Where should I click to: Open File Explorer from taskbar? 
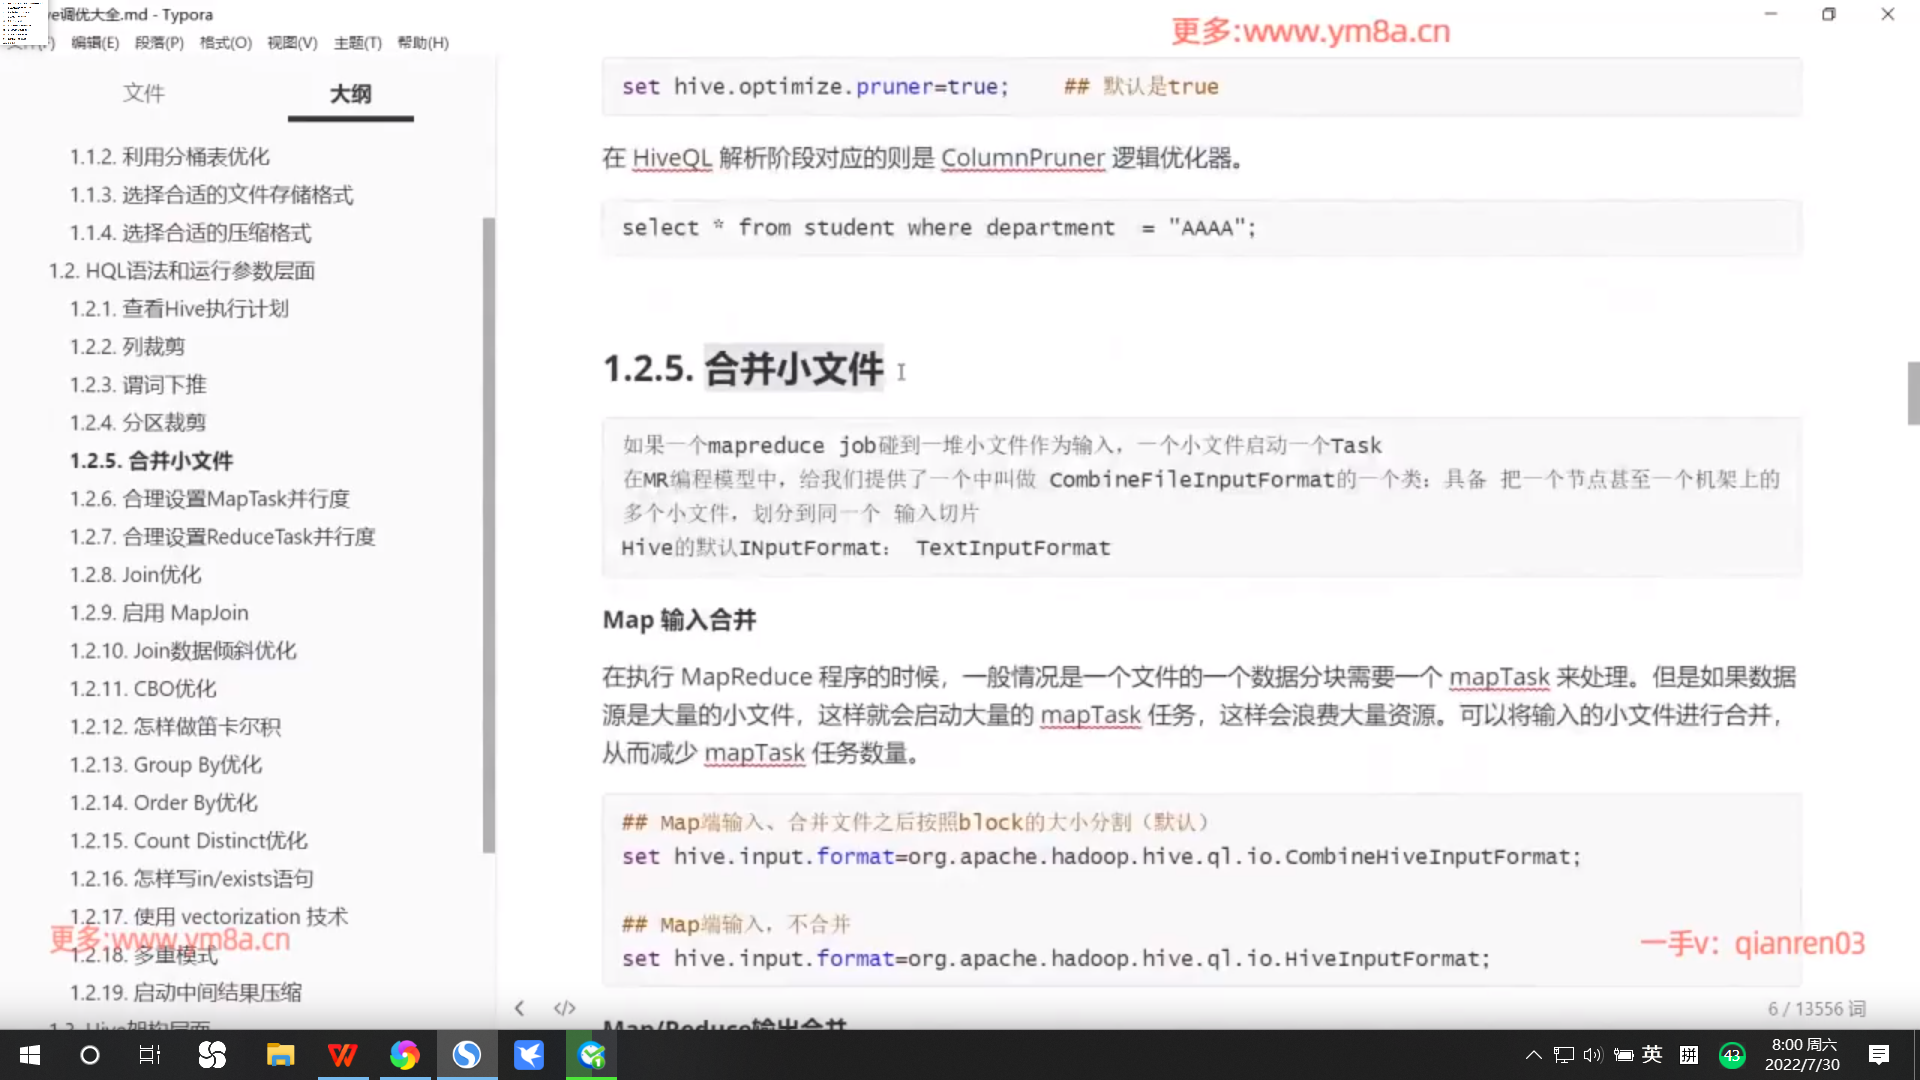280,1055
